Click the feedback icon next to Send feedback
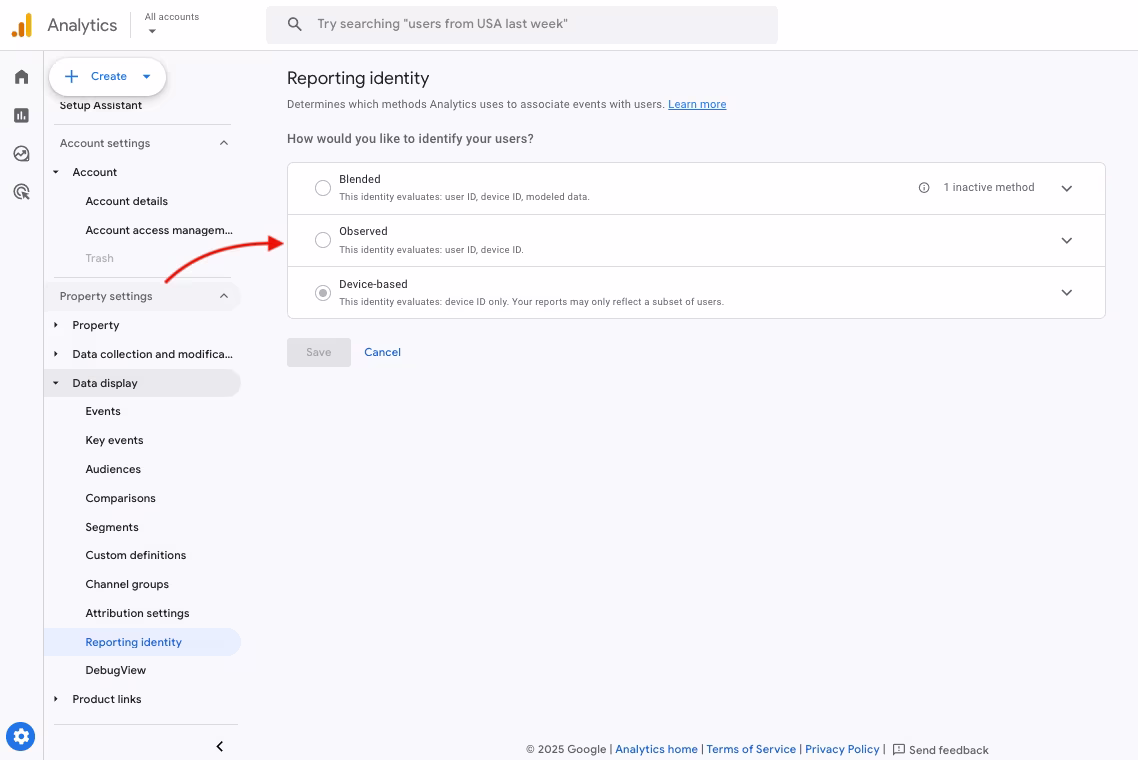 [x=898, y=749]
